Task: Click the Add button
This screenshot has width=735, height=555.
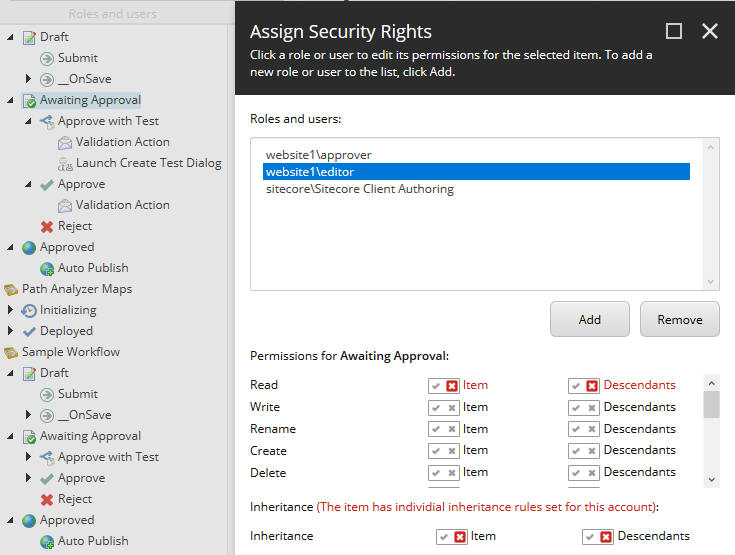Action: click(x=589, y=320)
